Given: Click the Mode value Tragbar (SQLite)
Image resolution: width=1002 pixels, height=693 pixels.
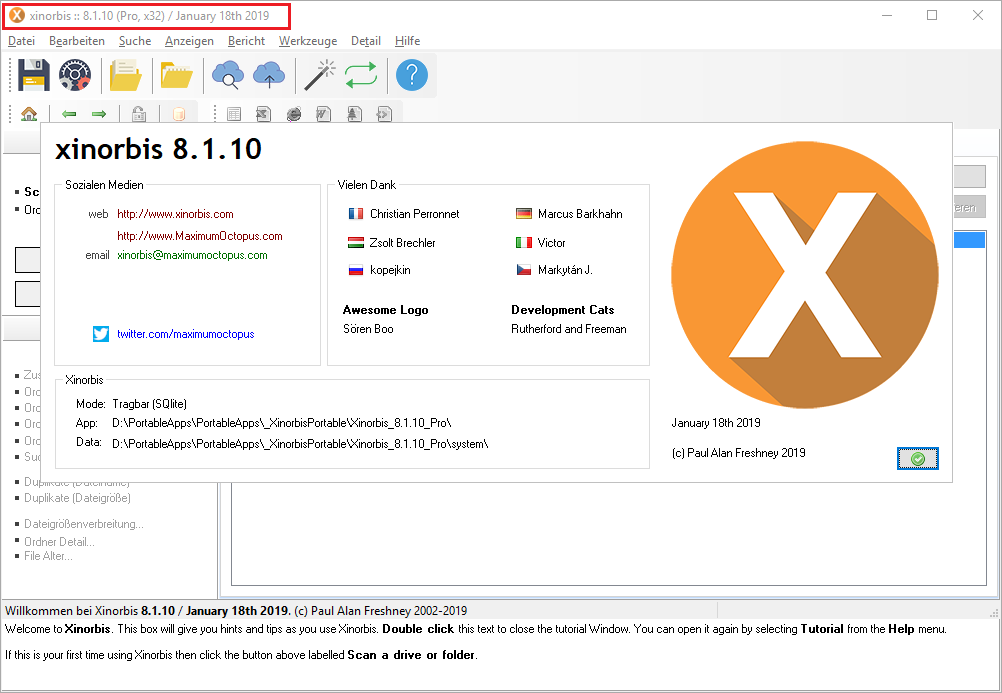Looking at the screenshot, I should point(150,404).
